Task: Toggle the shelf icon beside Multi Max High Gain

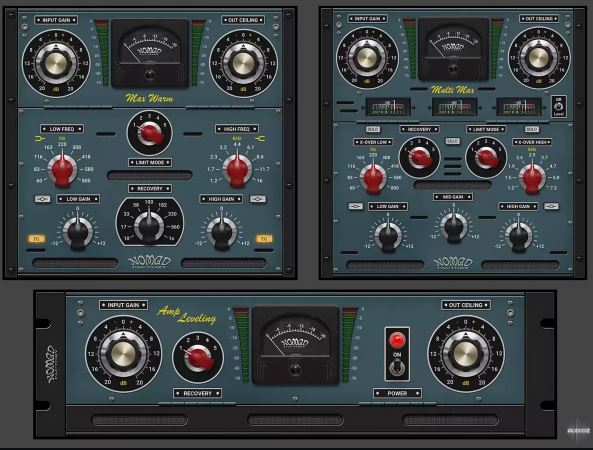Action: pos(551,206)
